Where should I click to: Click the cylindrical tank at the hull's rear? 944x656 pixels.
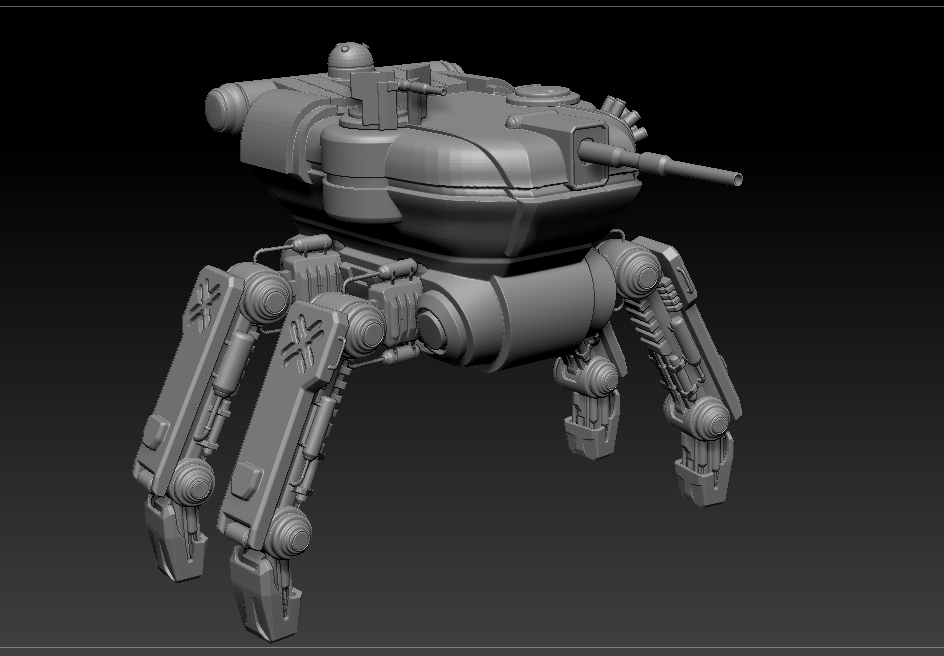coord(225,109)
